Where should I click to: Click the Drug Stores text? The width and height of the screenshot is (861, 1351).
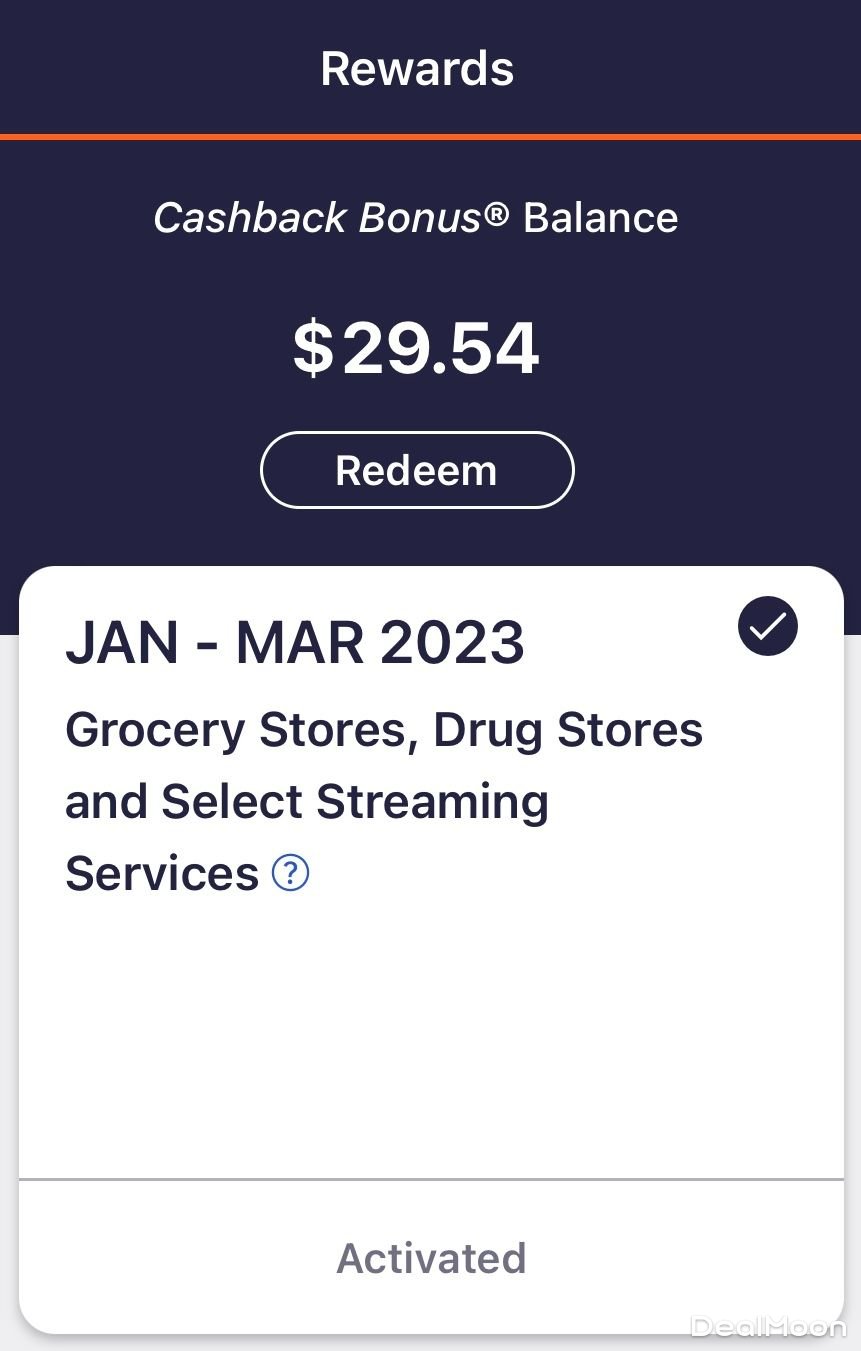(x=567, y=730)
